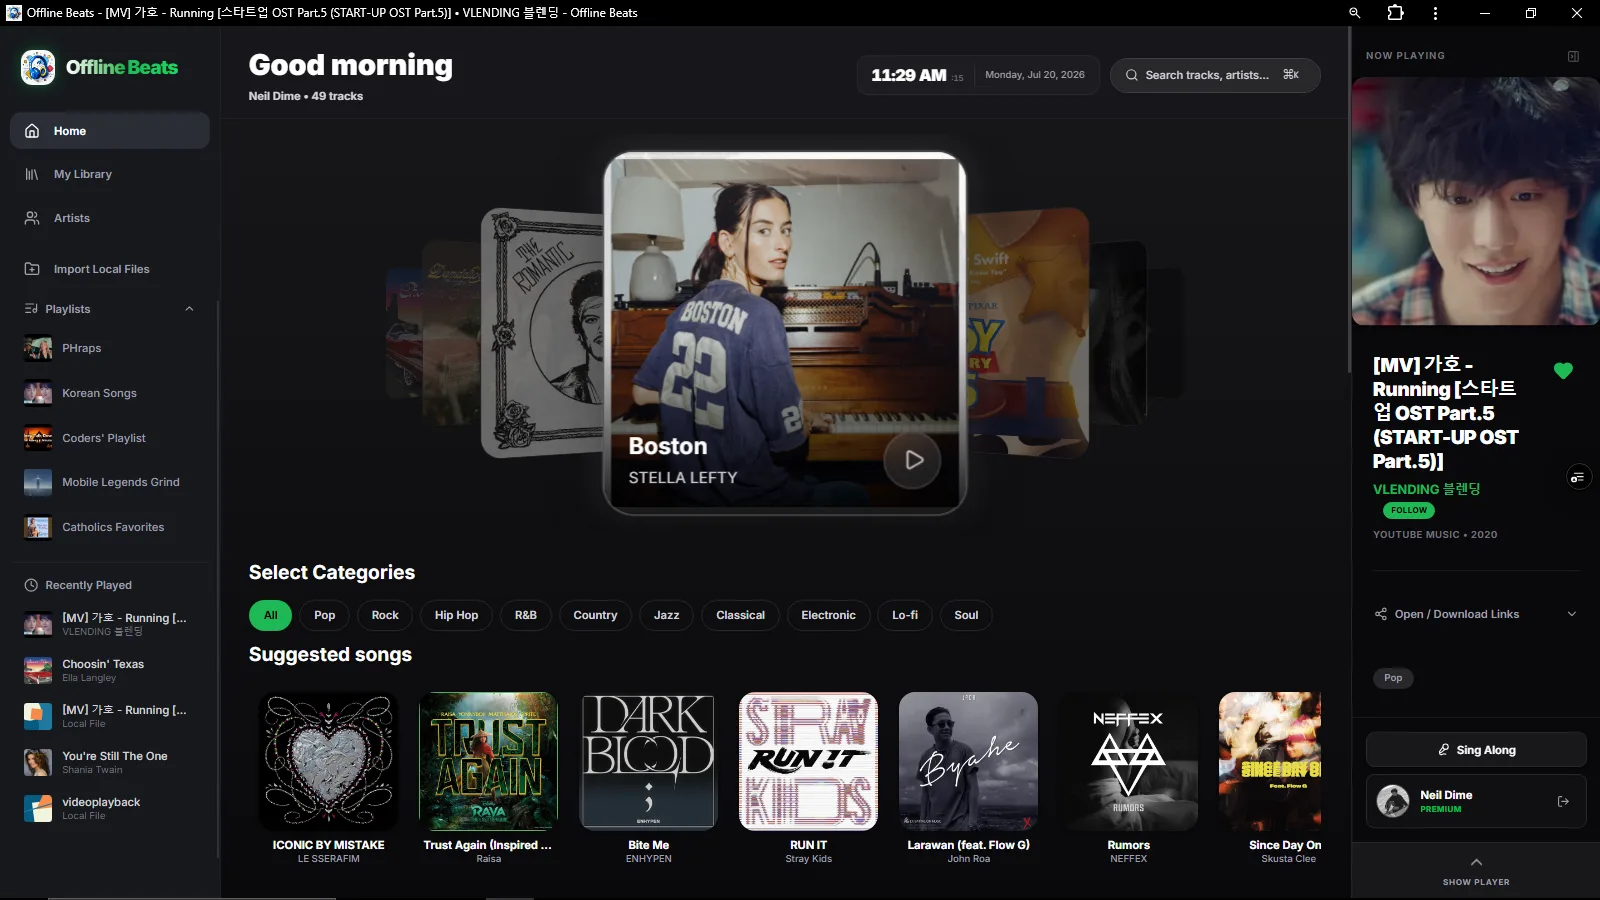Filter by Country category

click(595, 615)
